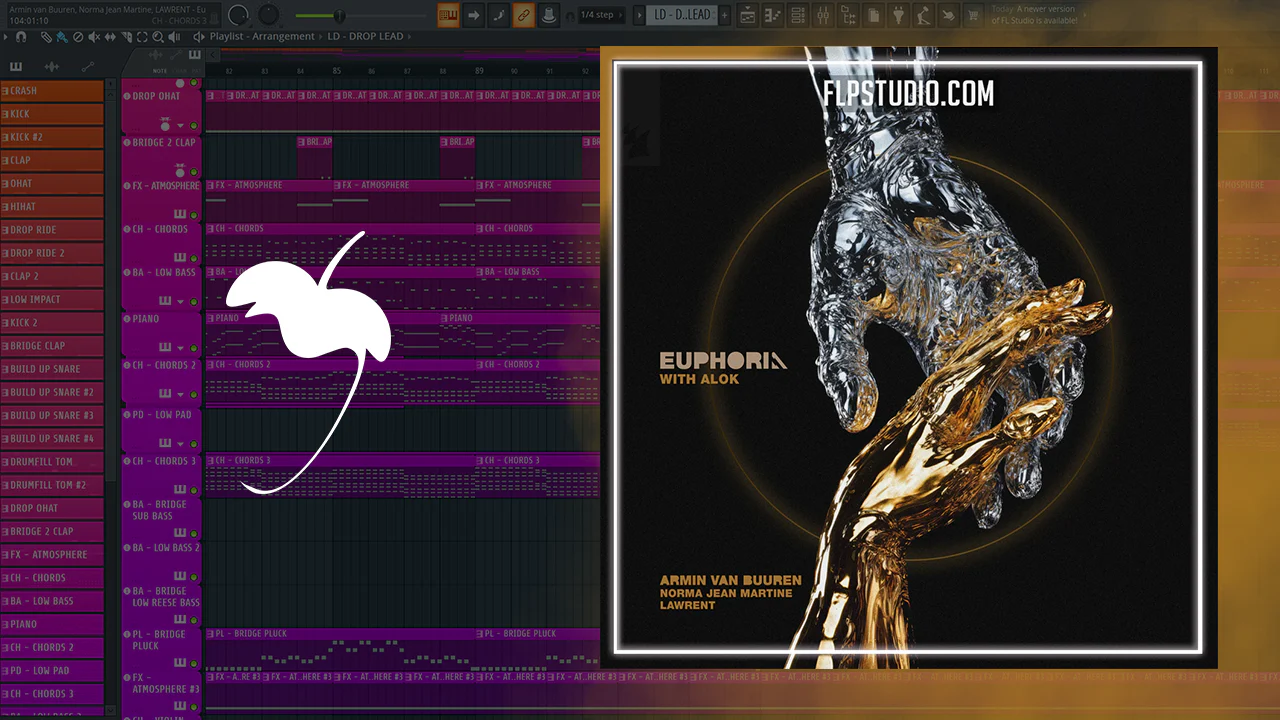Click the LD - DROP LEAD breadcrumb
Viewport: 1280px width, 720px height.
[x=365, y=37]
